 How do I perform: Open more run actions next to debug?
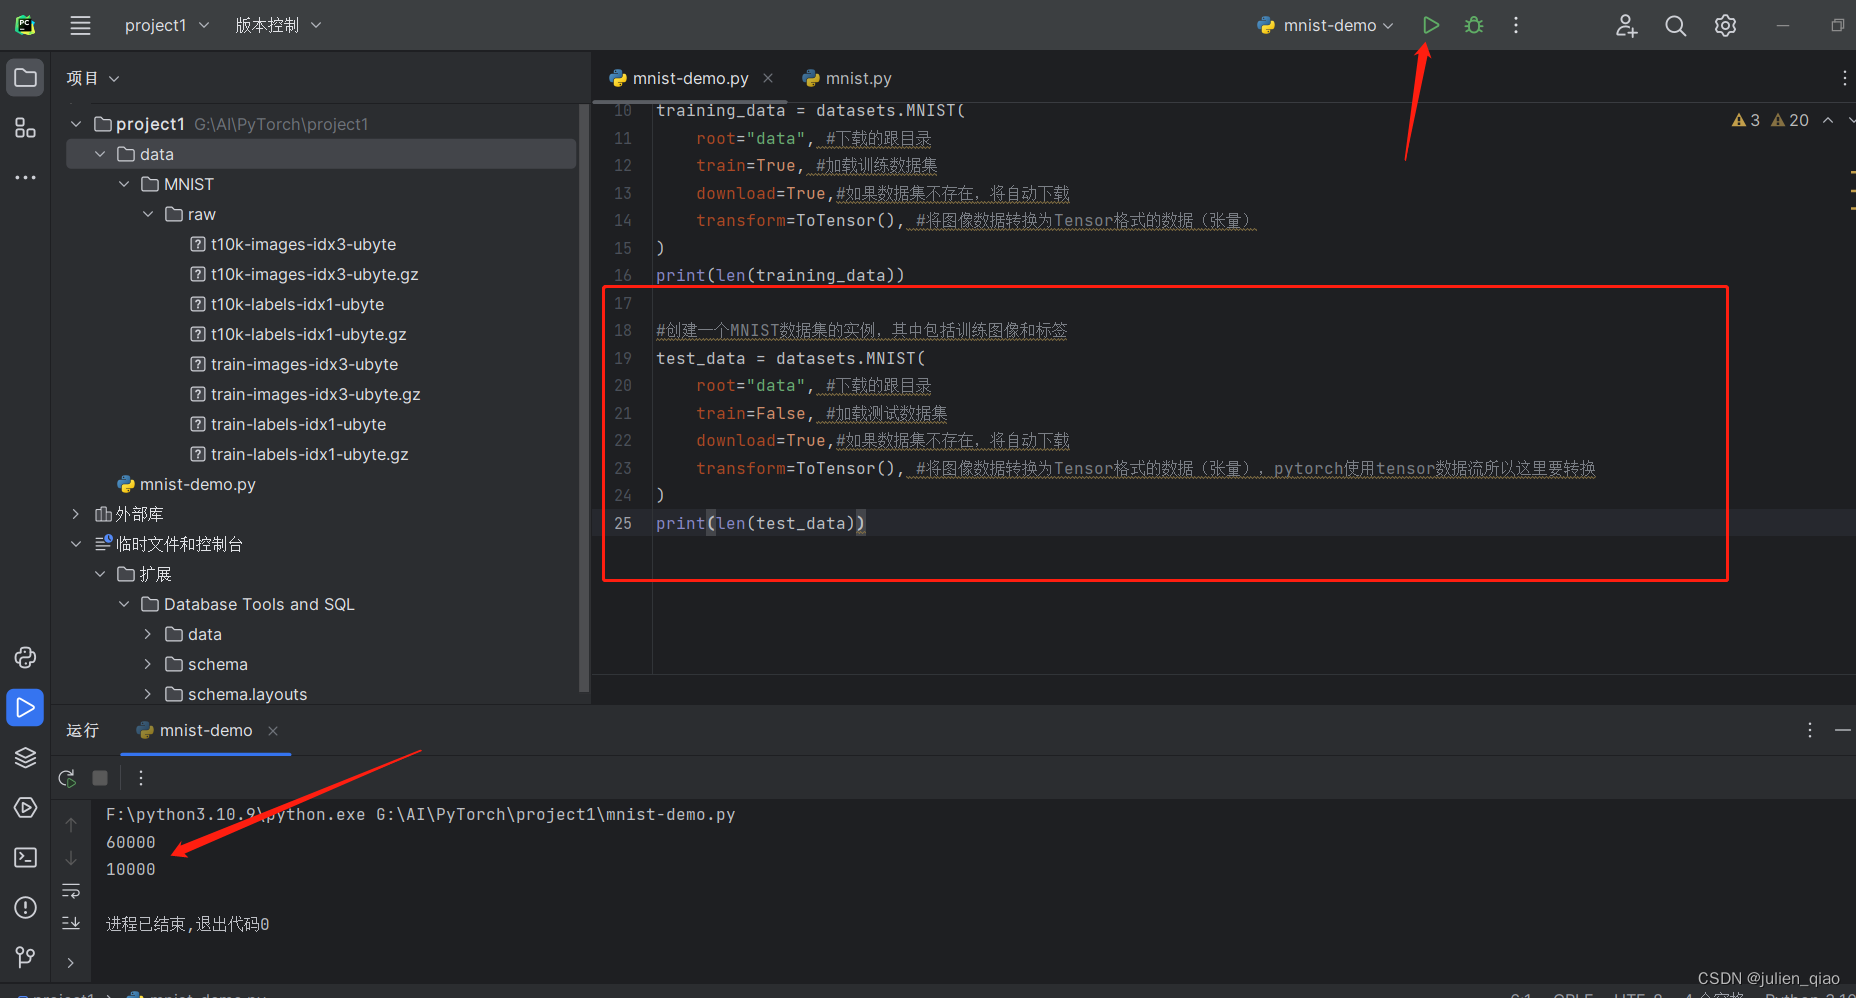1516,26
